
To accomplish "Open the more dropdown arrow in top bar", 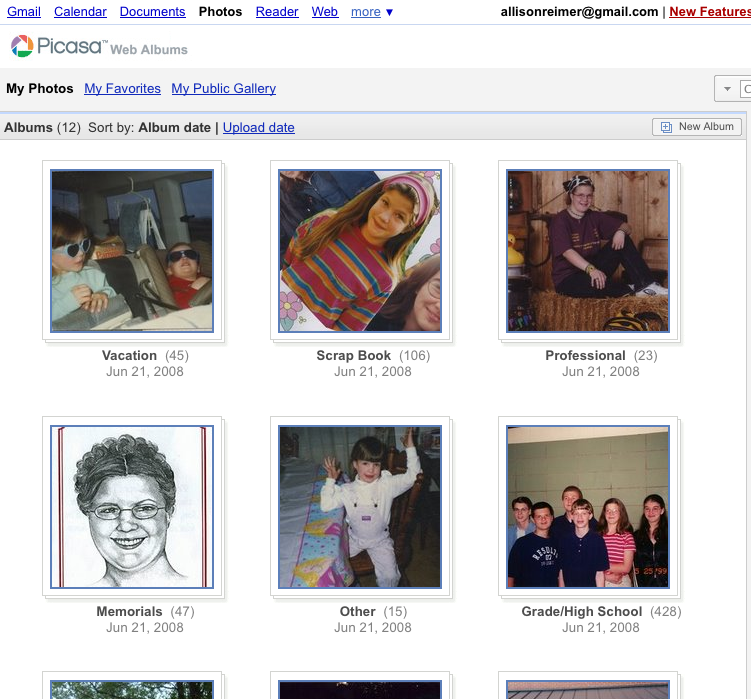I will tap(389, 12).
